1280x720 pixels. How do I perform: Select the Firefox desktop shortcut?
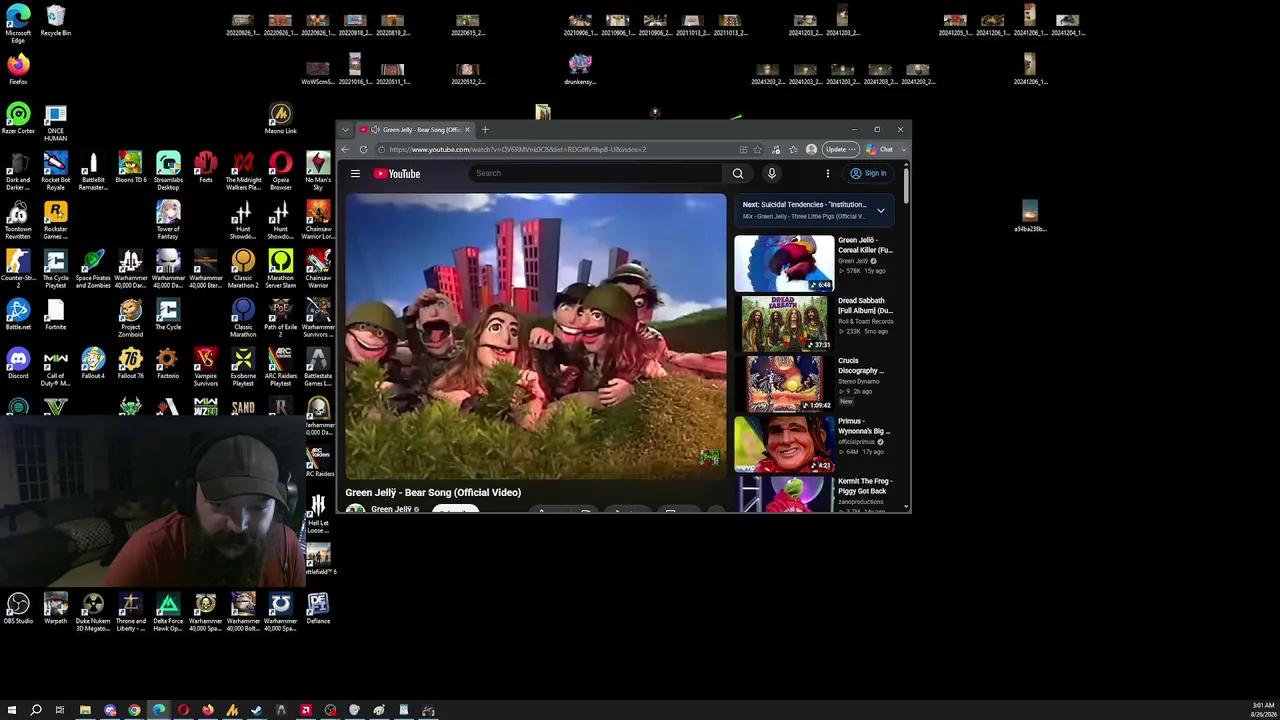pyautogui.click(x=18, y=71)
